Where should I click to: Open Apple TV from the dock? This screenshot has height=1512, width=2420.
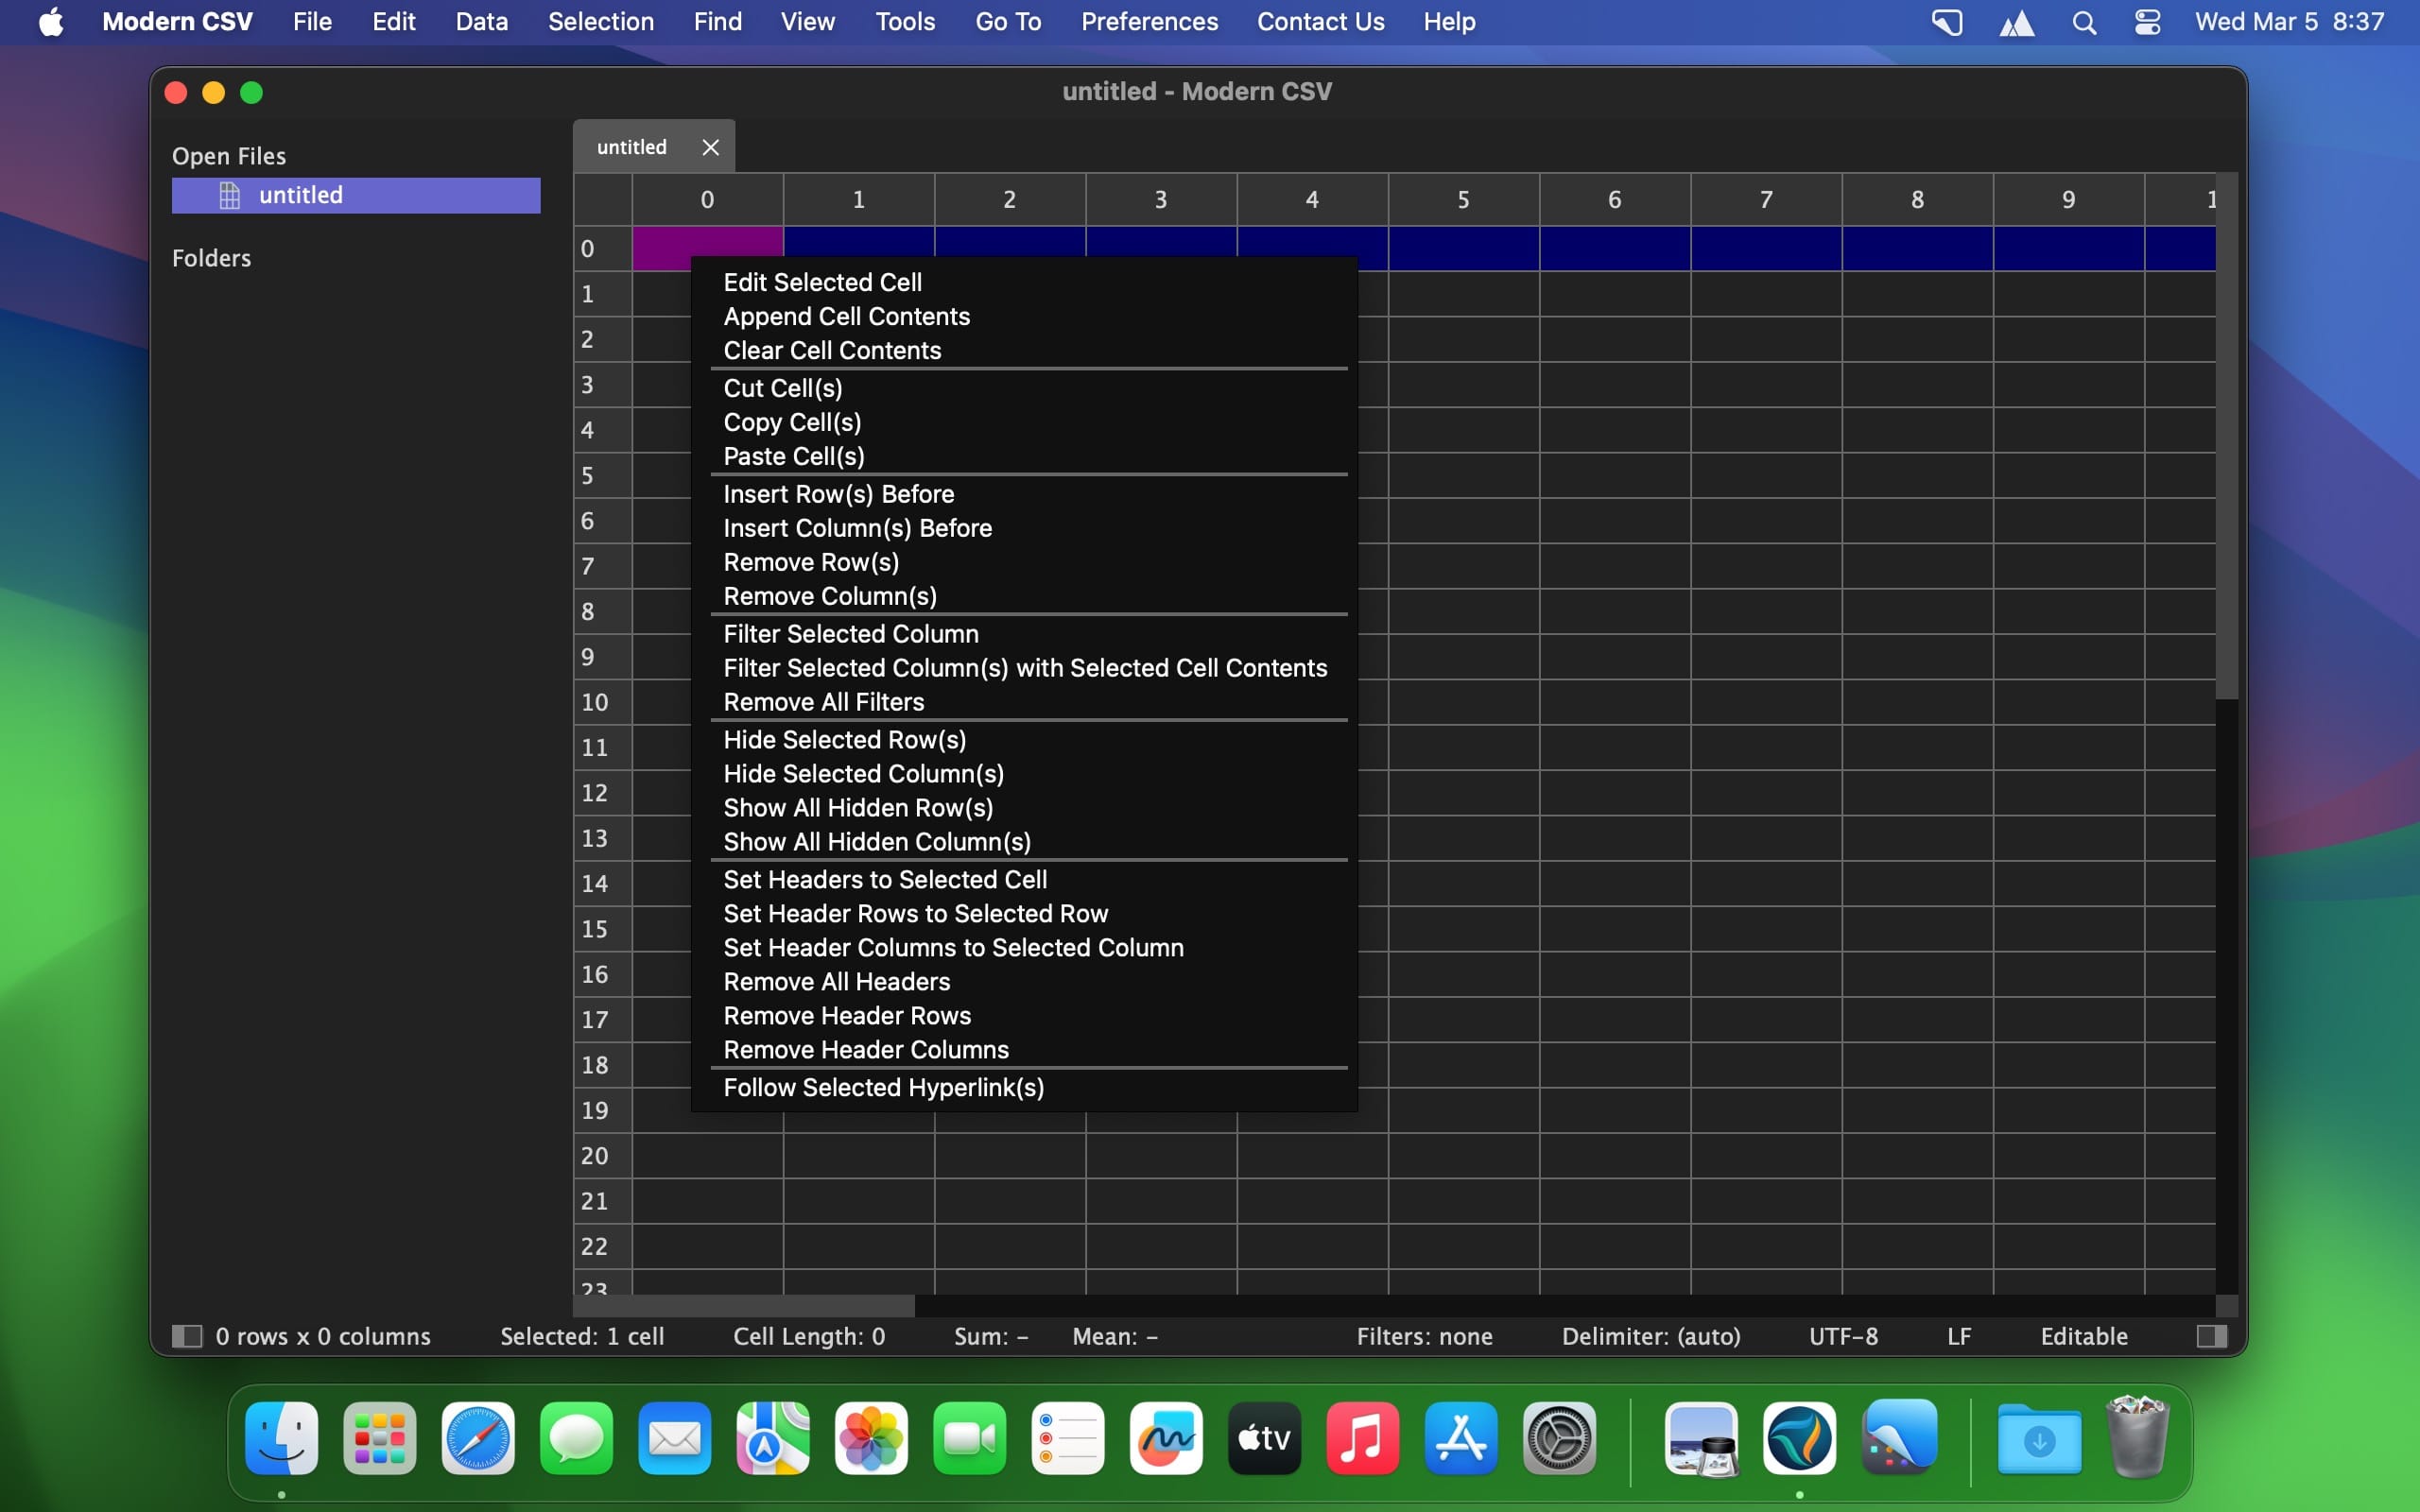click(x=1265, y=1439)
